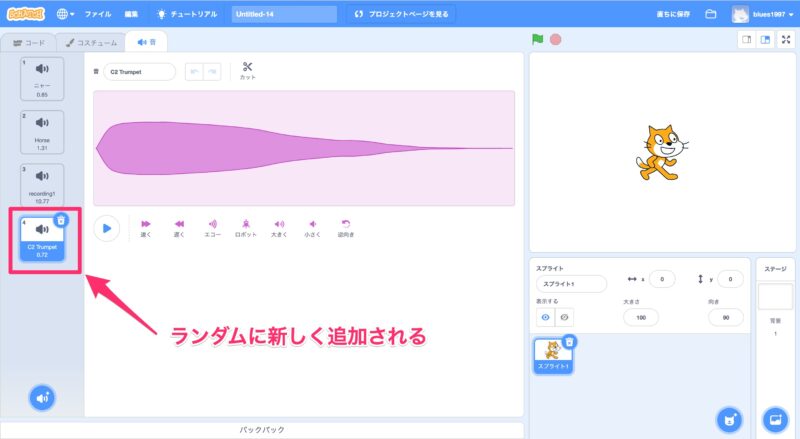This screenshot has width=800, height=439.
Task: Switch to the コスチューム tab
Action: (91, 42)
